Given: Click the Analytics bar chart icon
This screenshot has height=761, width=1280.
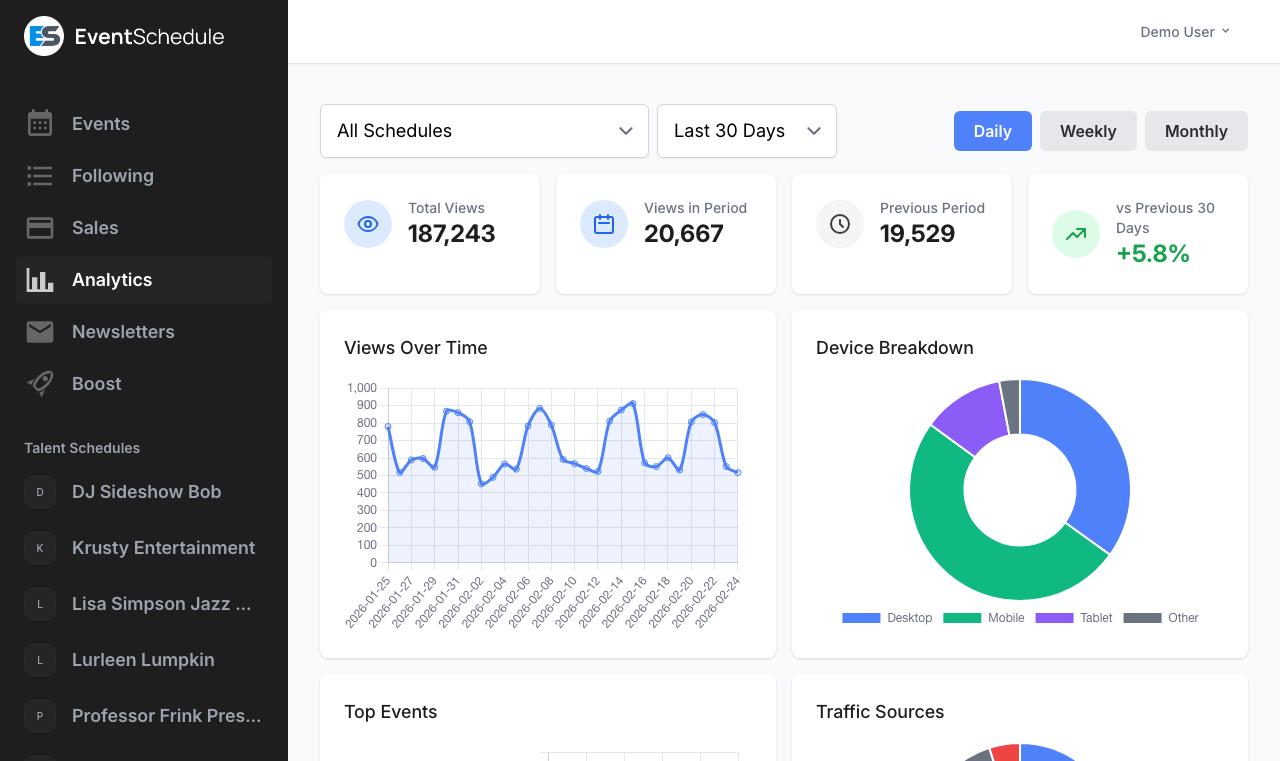Looking at the screenshot, I should (39, 280).
